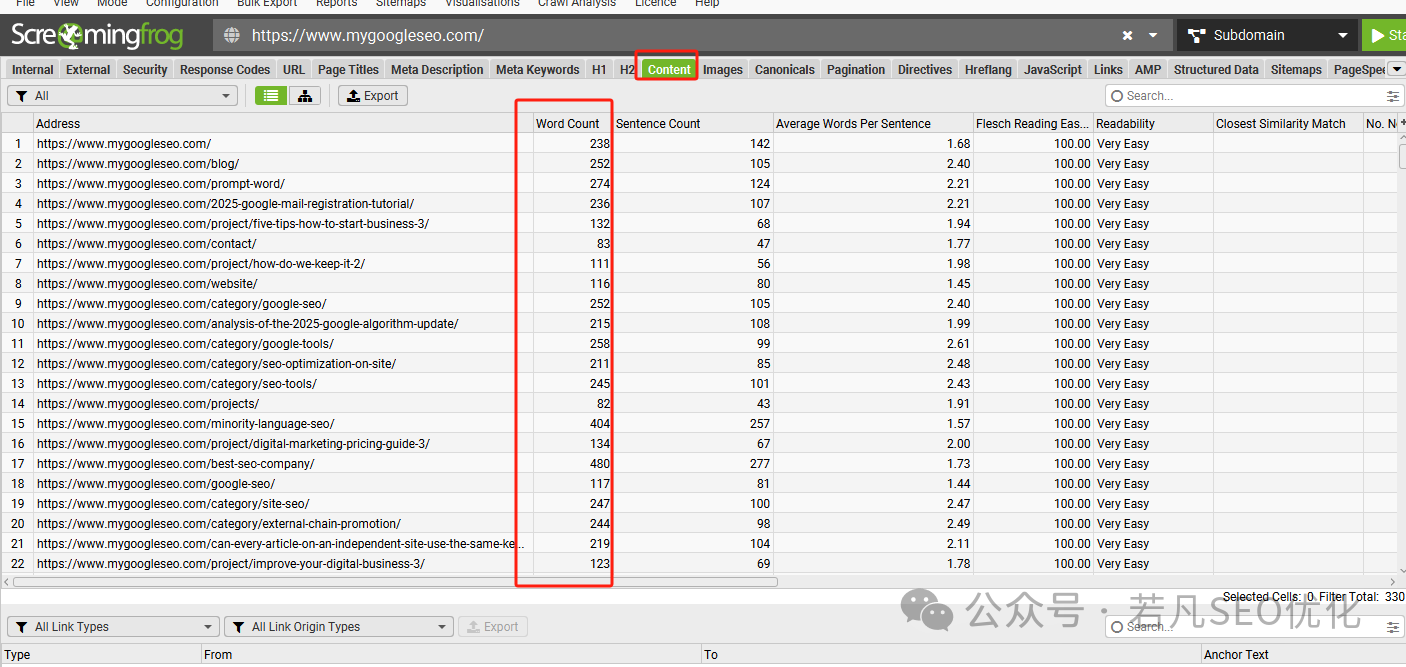The image size is (1406, 667).
Task: Switch to the Hreflang tab
Action: point(988,70)
